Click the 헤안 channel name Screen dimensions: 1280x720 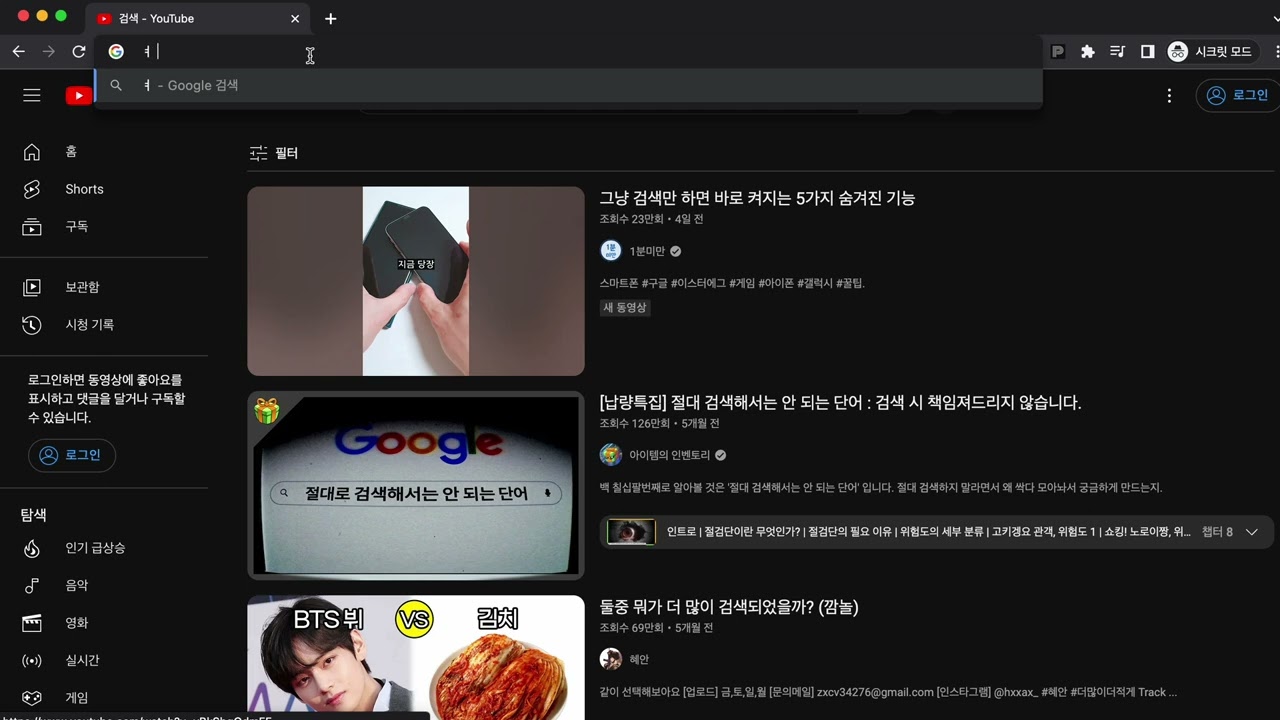point(640,659)
